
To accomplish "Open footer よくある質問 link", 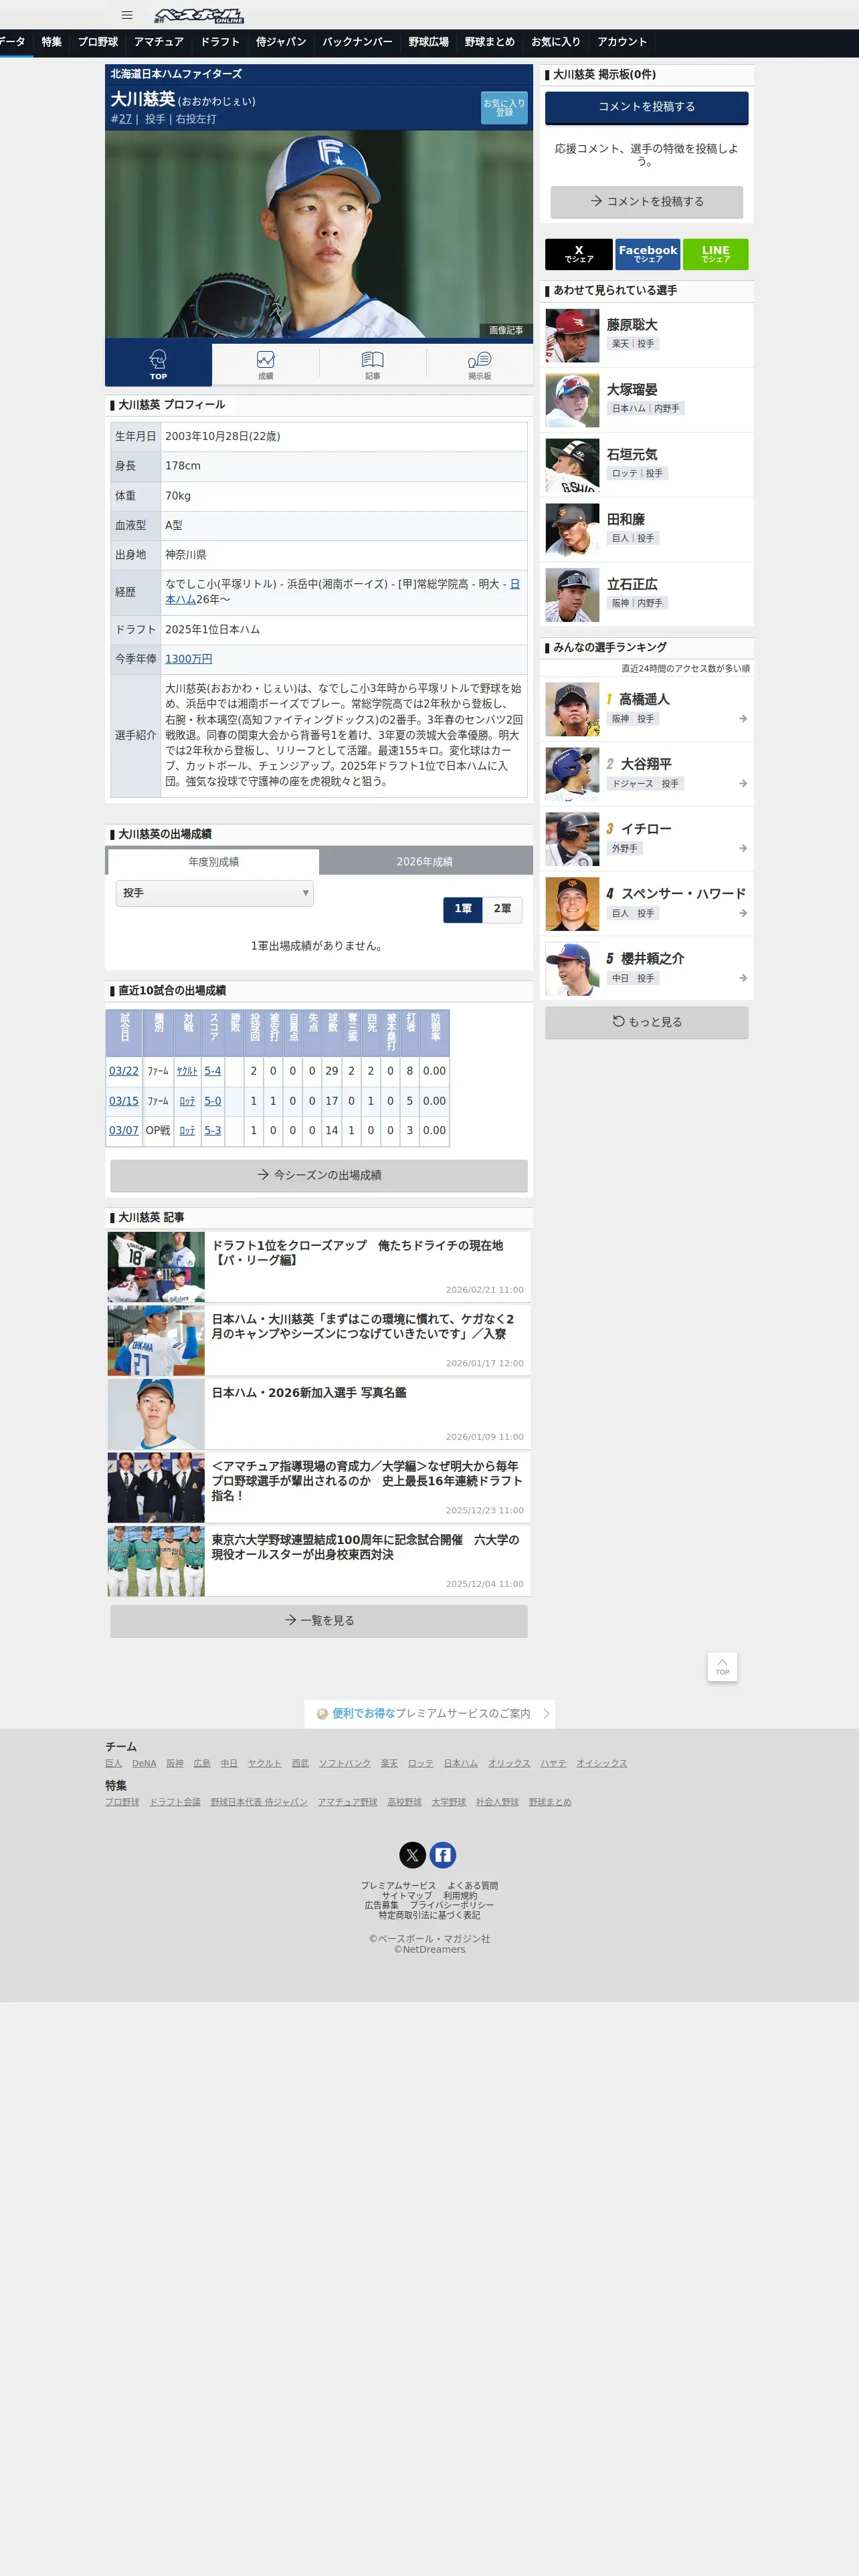I will coord(472,1886).
